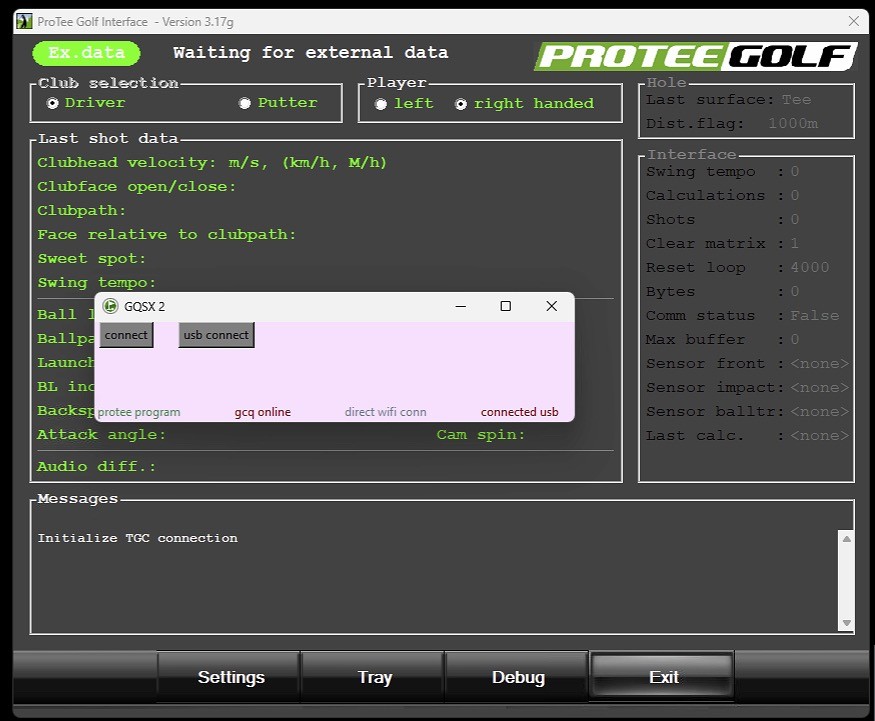
Task: Click the 'direct wifi conn' status label
Action: (x=385, y=412)
